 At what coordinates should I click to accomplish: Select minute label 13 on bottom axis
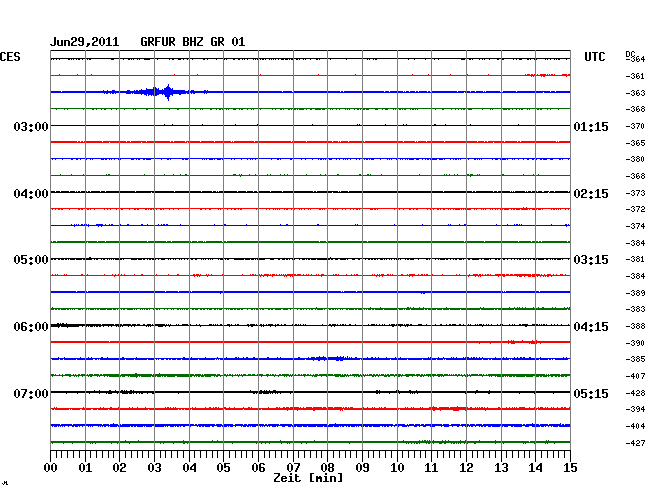pos(501,468)
